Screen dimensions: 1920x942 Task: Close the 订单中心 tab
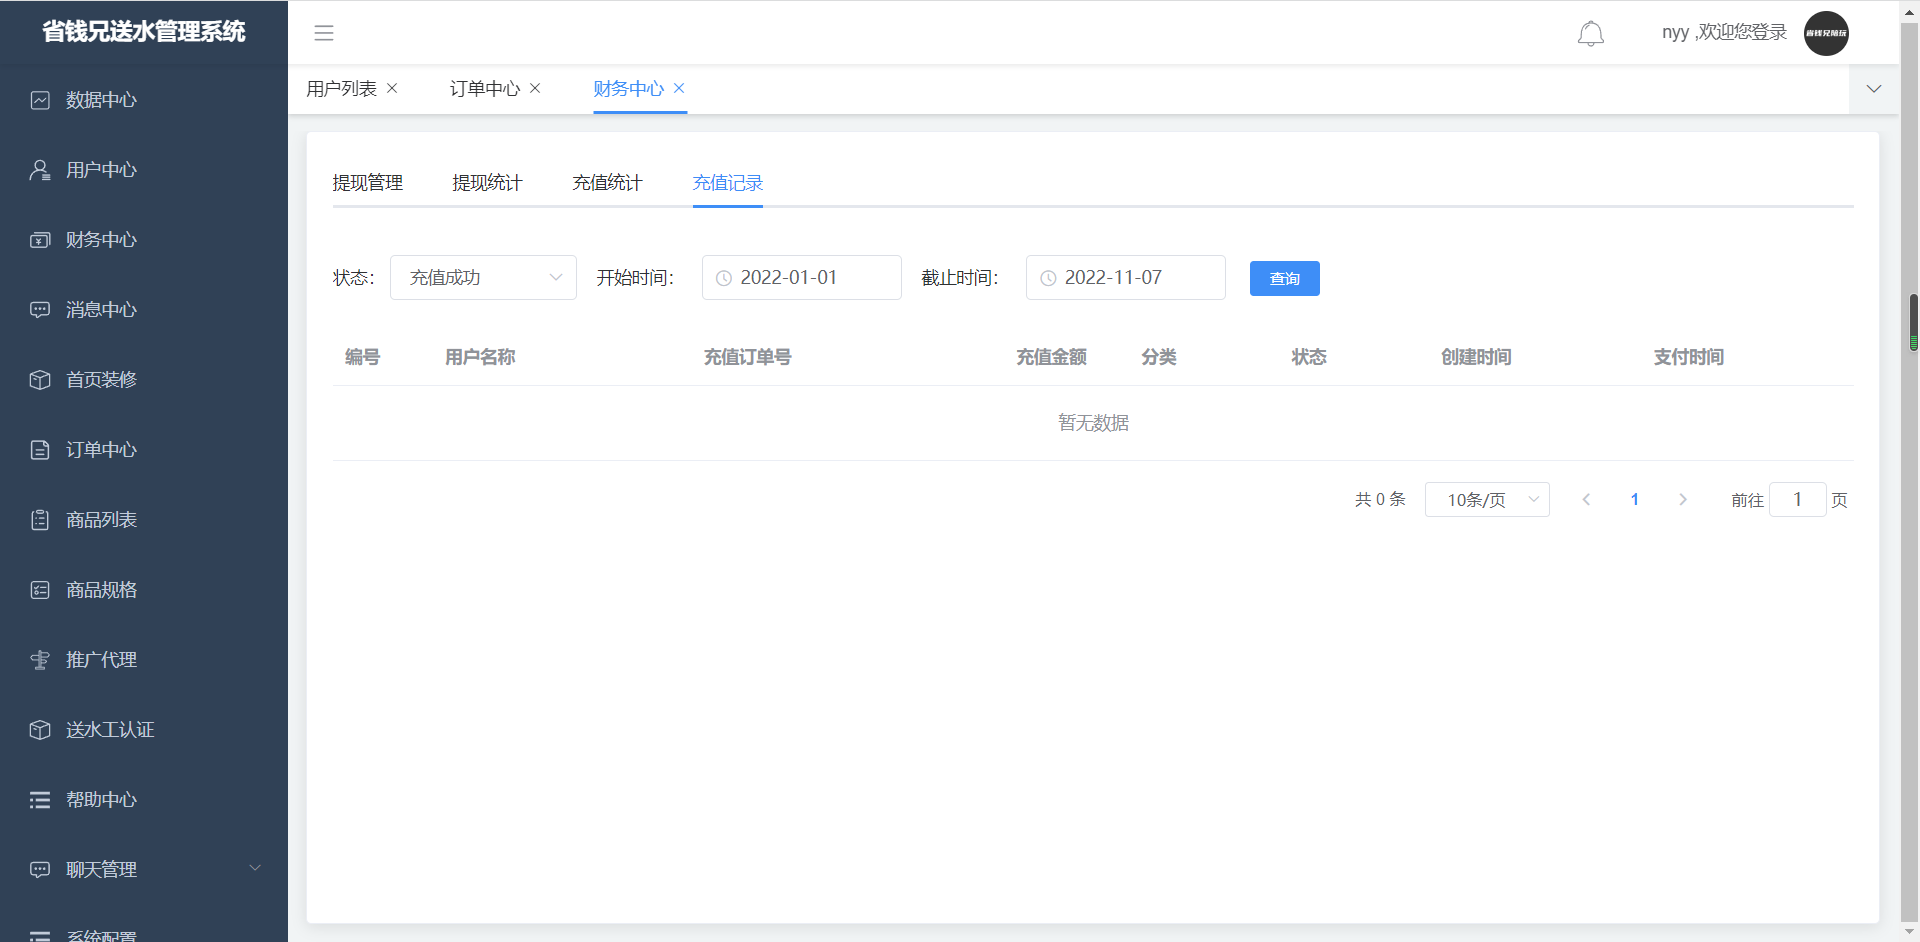(x=535, y=88)
